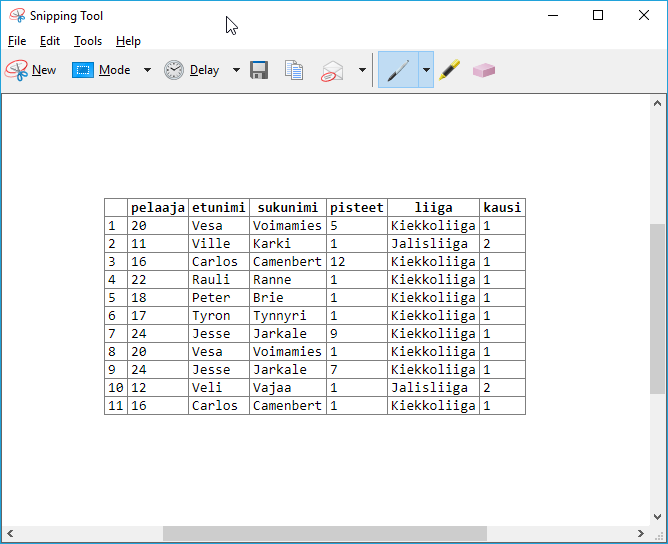Open the File menu
This screenshot has width=668, height=544.
click(17, 41)
